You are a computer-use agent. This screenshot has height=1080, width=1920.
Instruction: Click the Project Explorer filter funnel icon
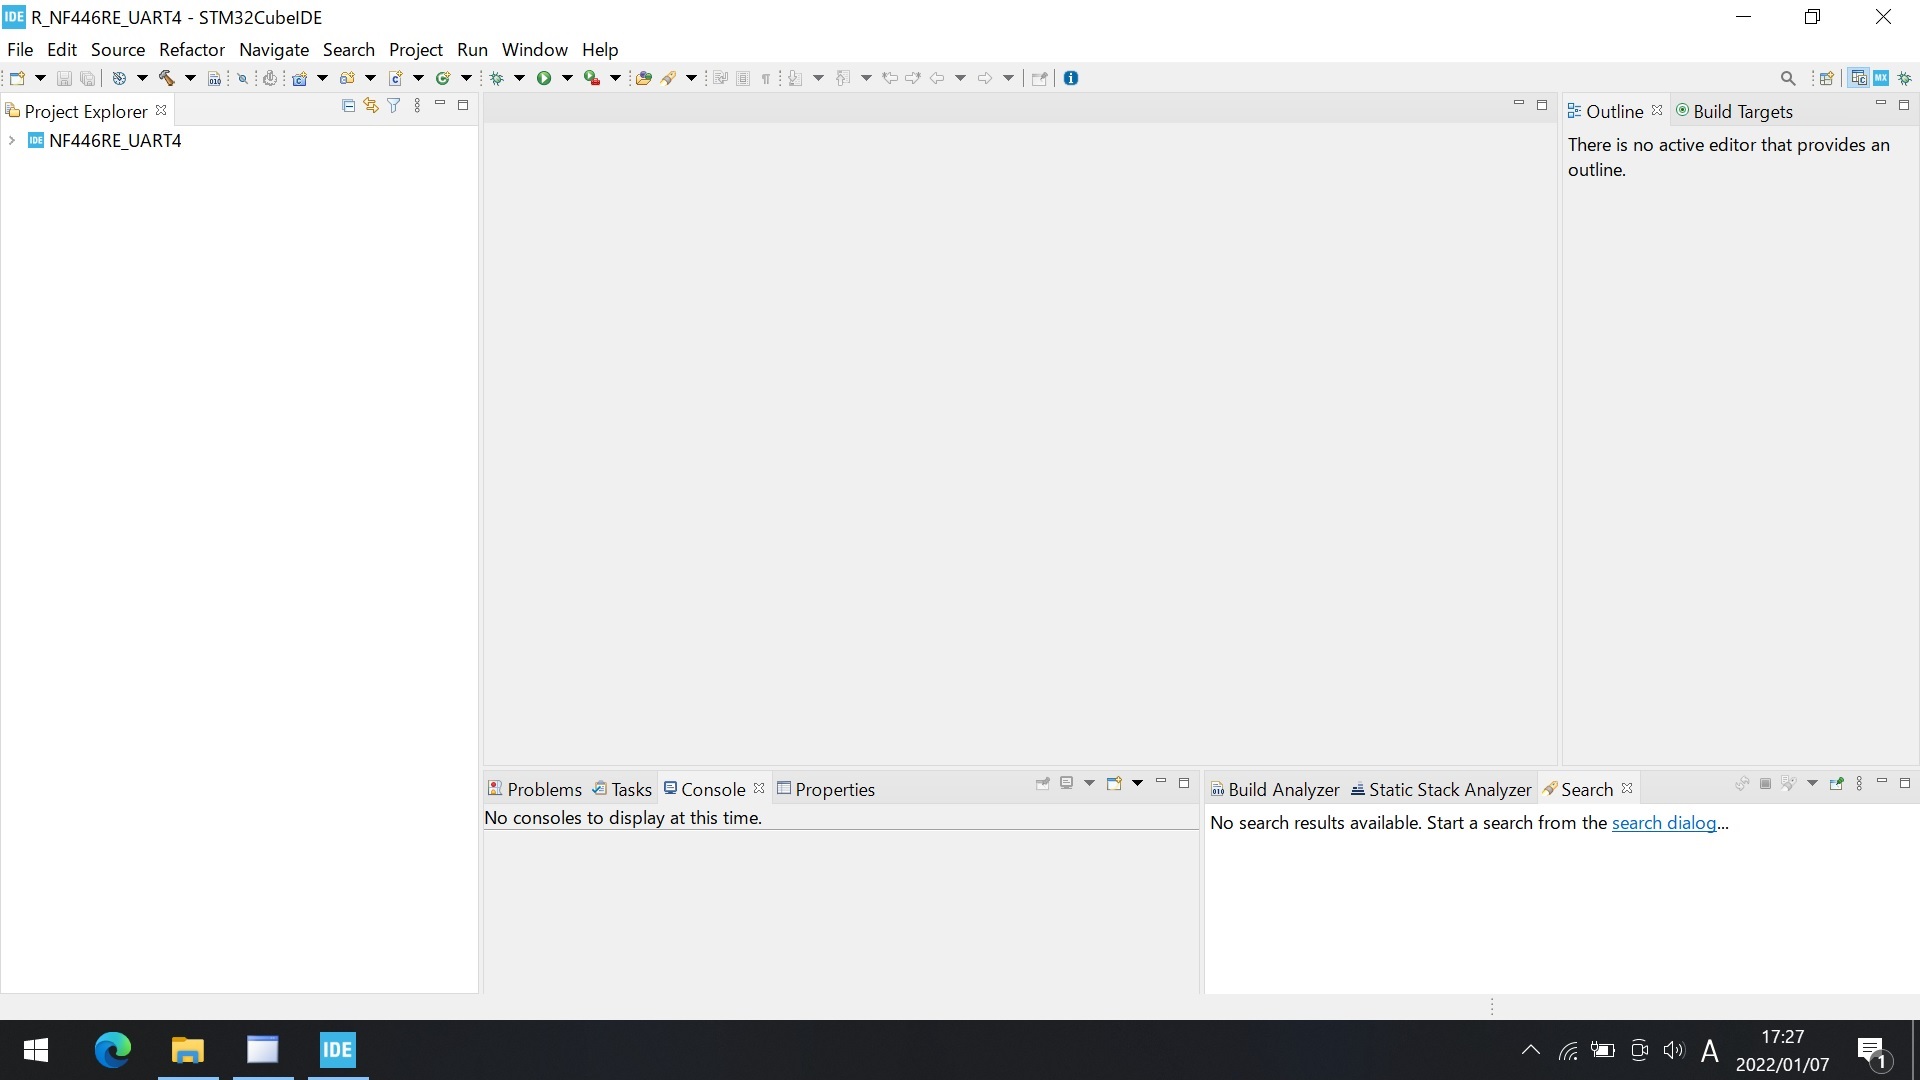coord(394,105)
